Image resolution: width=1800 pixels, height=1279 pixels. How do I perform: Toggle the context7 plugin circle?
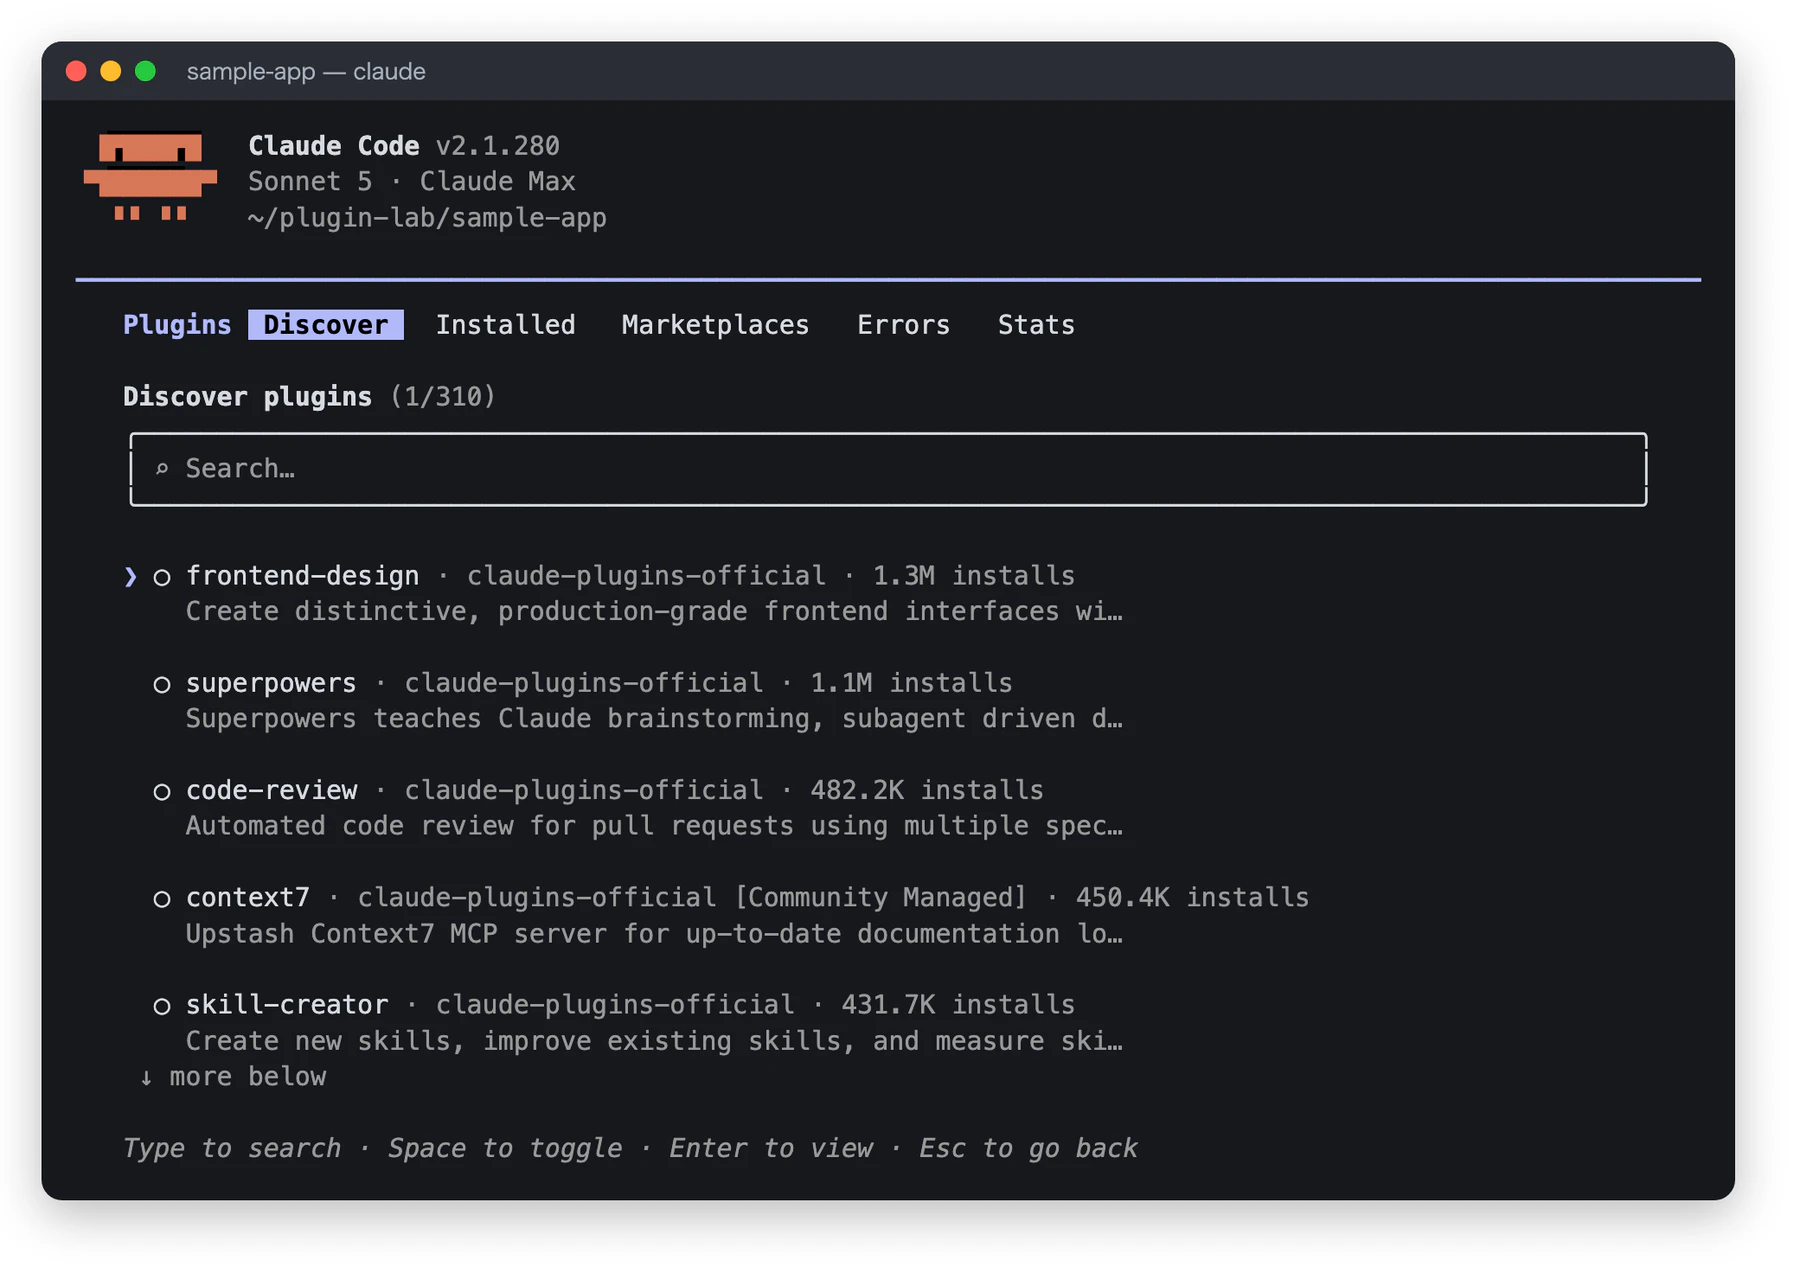pos(161,899)
